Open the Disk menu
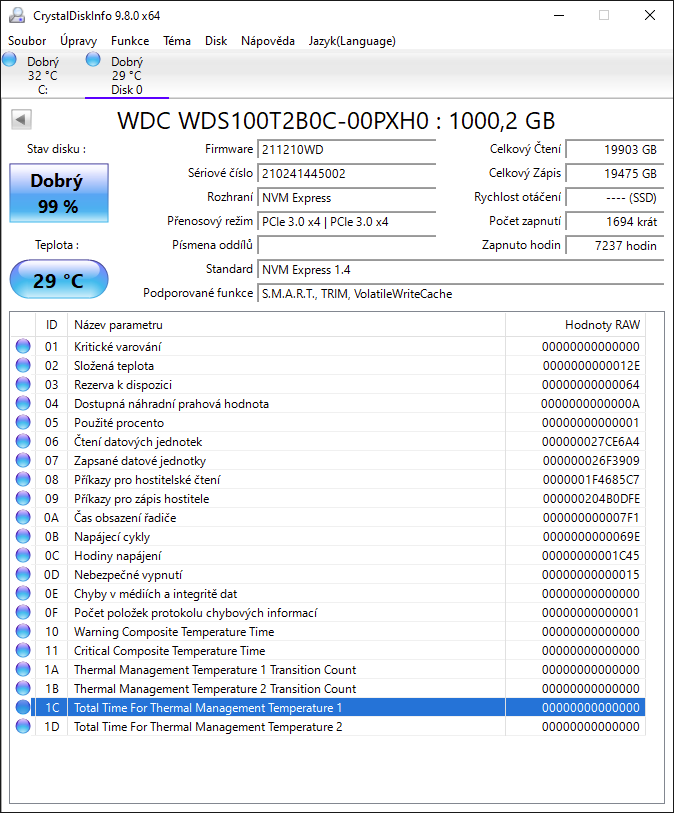Image resolution: width=674 pixels, height=813 pixels. pyautogui.click(x=216, y=41)
